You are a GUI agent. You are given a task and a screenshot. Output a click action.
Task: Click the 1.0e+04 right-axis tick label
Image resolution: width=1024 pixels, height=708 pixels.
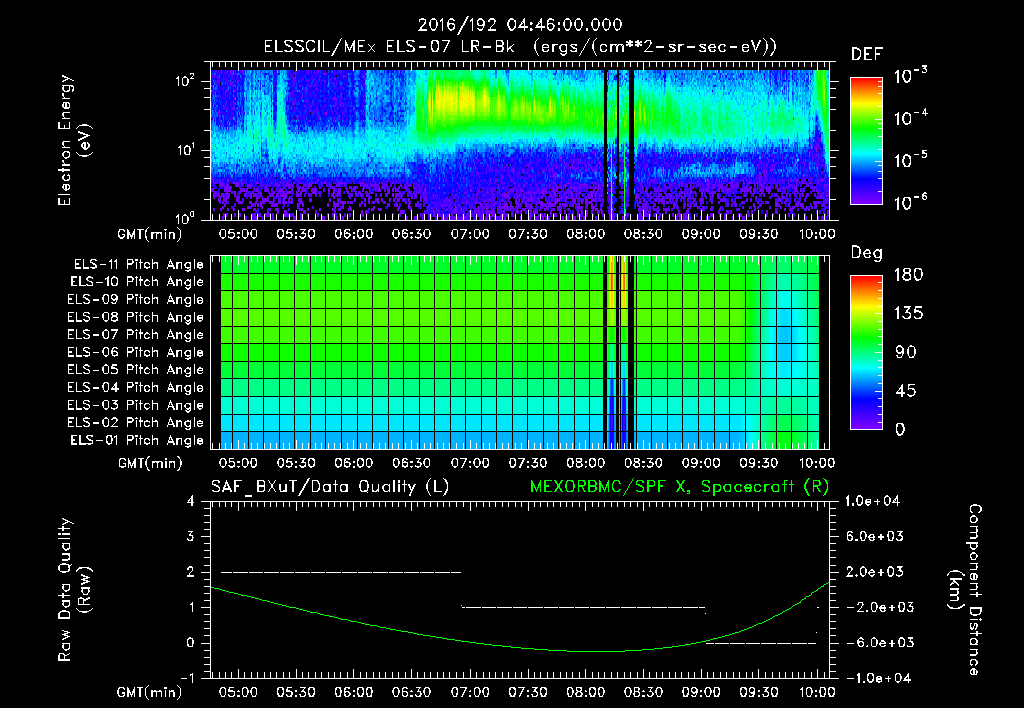pyautogui.click(x=872, y=501)
